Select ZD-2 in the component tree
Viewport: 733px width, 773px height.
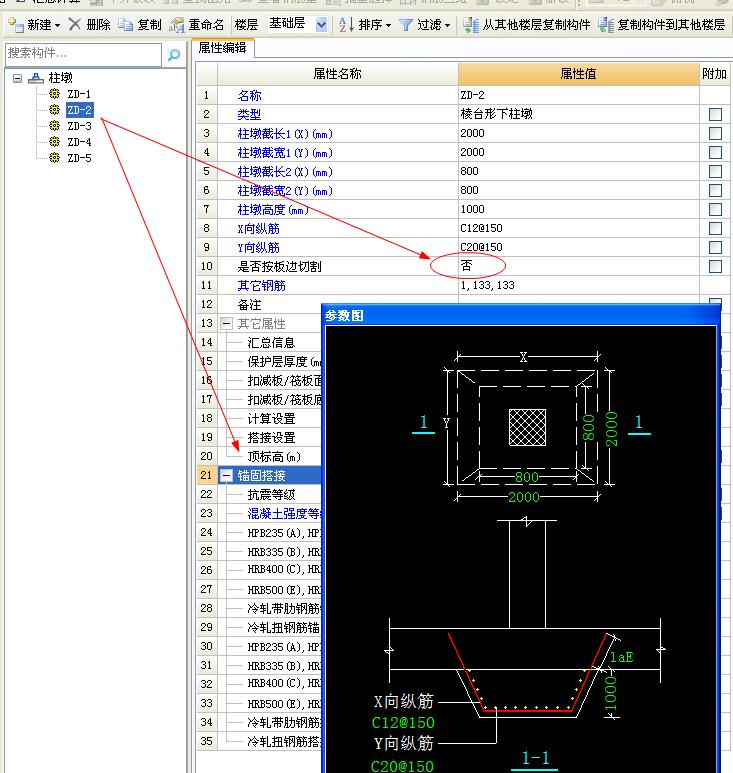click(x=79, y=109)
